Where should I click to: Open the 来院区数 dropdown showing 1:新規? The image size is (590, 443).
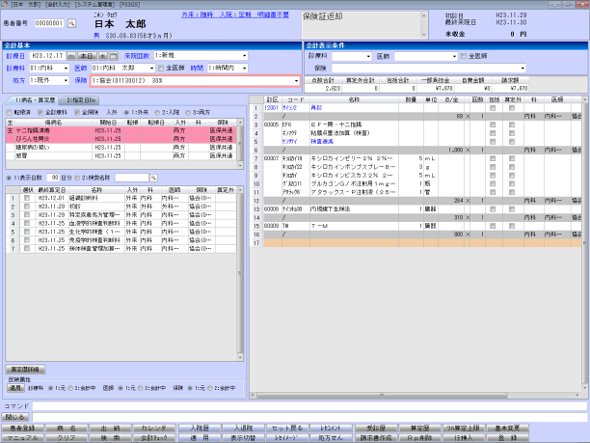[x=201, y=56]
